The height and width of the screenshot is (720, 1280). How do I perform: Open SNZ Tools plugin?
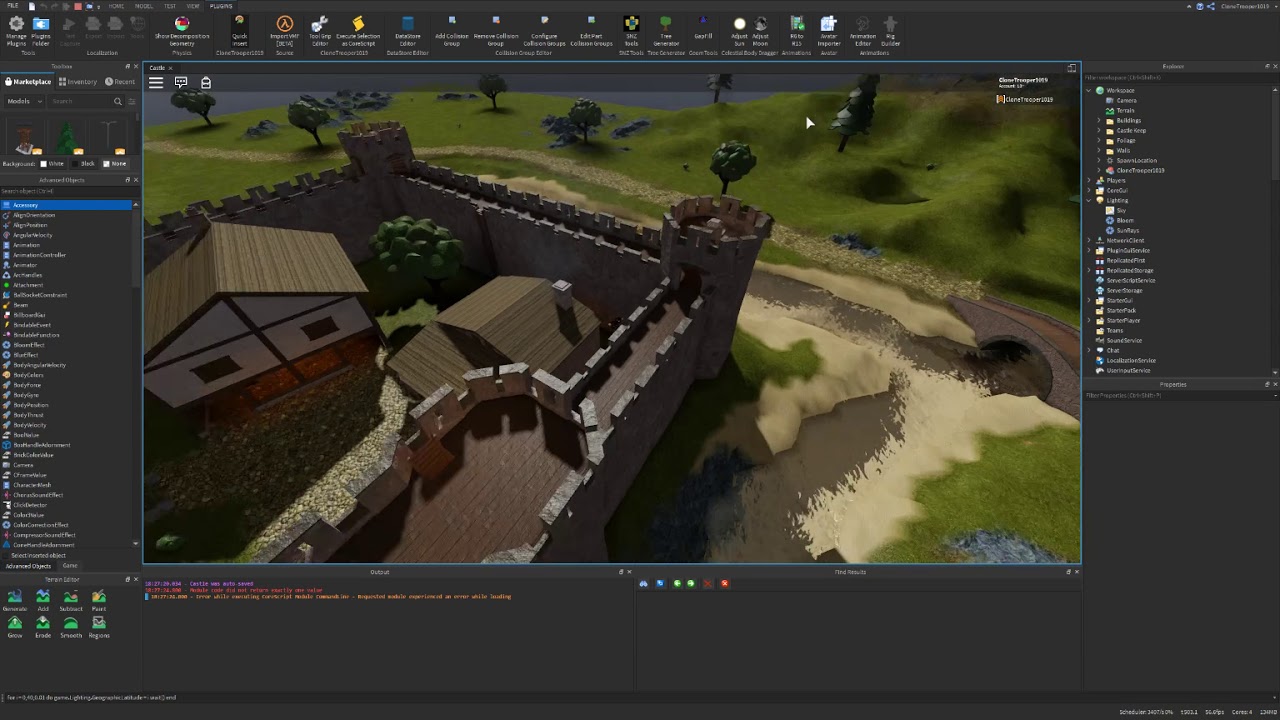tap(631, 31)
